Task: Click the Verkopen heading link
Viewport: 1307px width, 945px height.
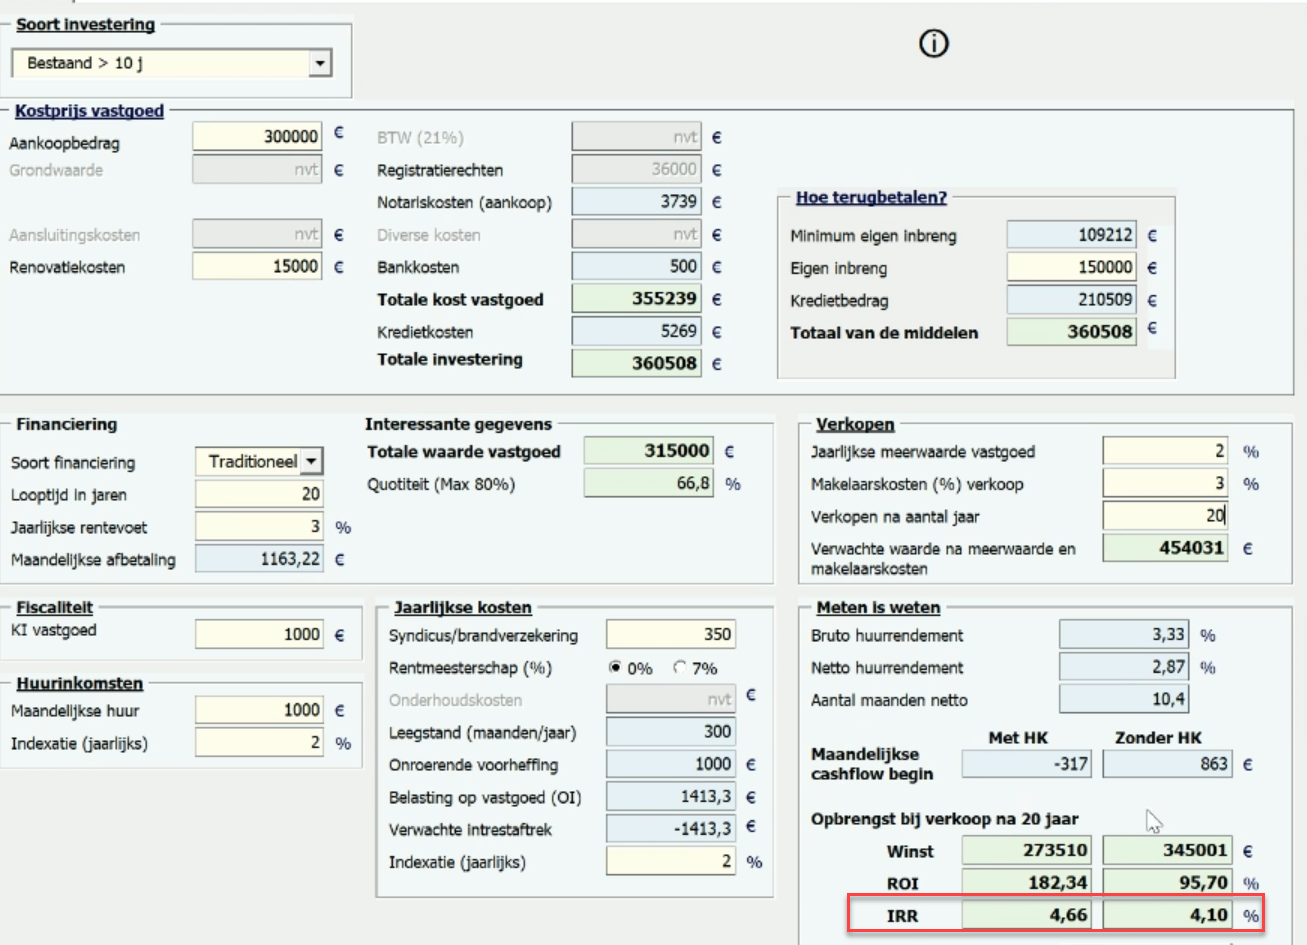Action: point(855,424)
